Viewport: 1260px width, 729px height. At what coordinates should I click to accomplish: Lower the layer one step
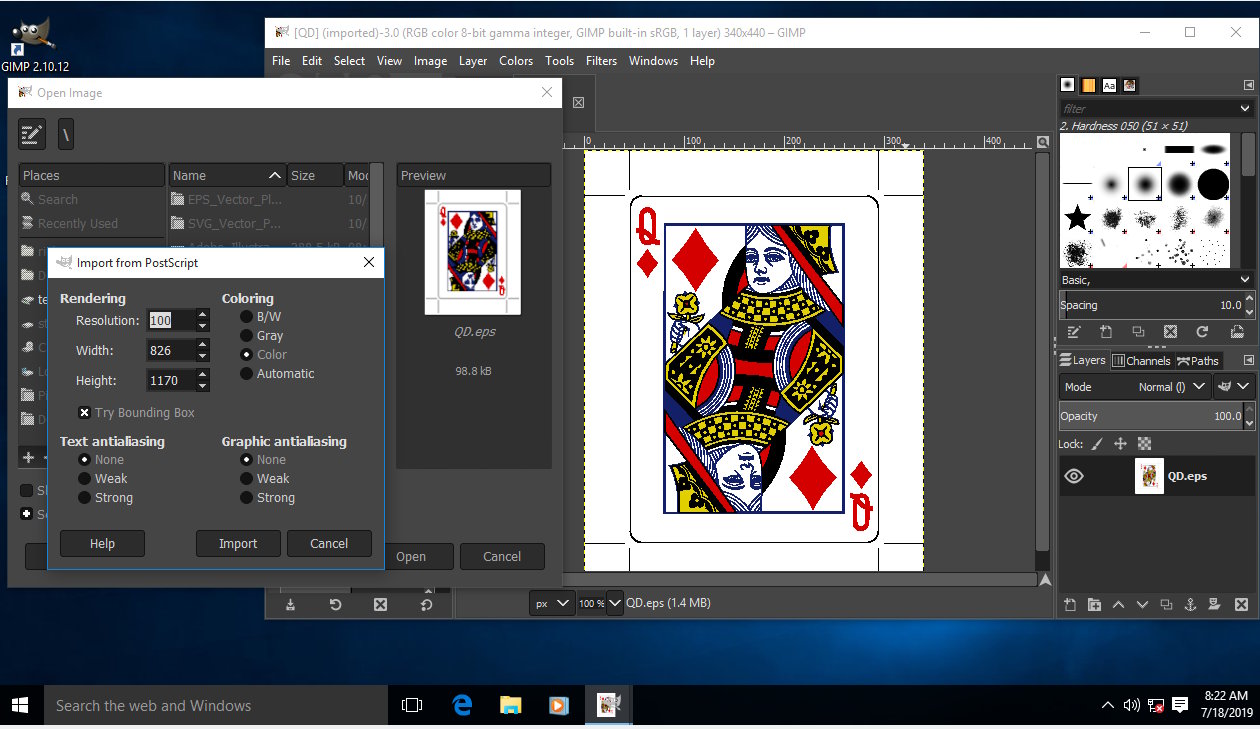pos(1142,604)
